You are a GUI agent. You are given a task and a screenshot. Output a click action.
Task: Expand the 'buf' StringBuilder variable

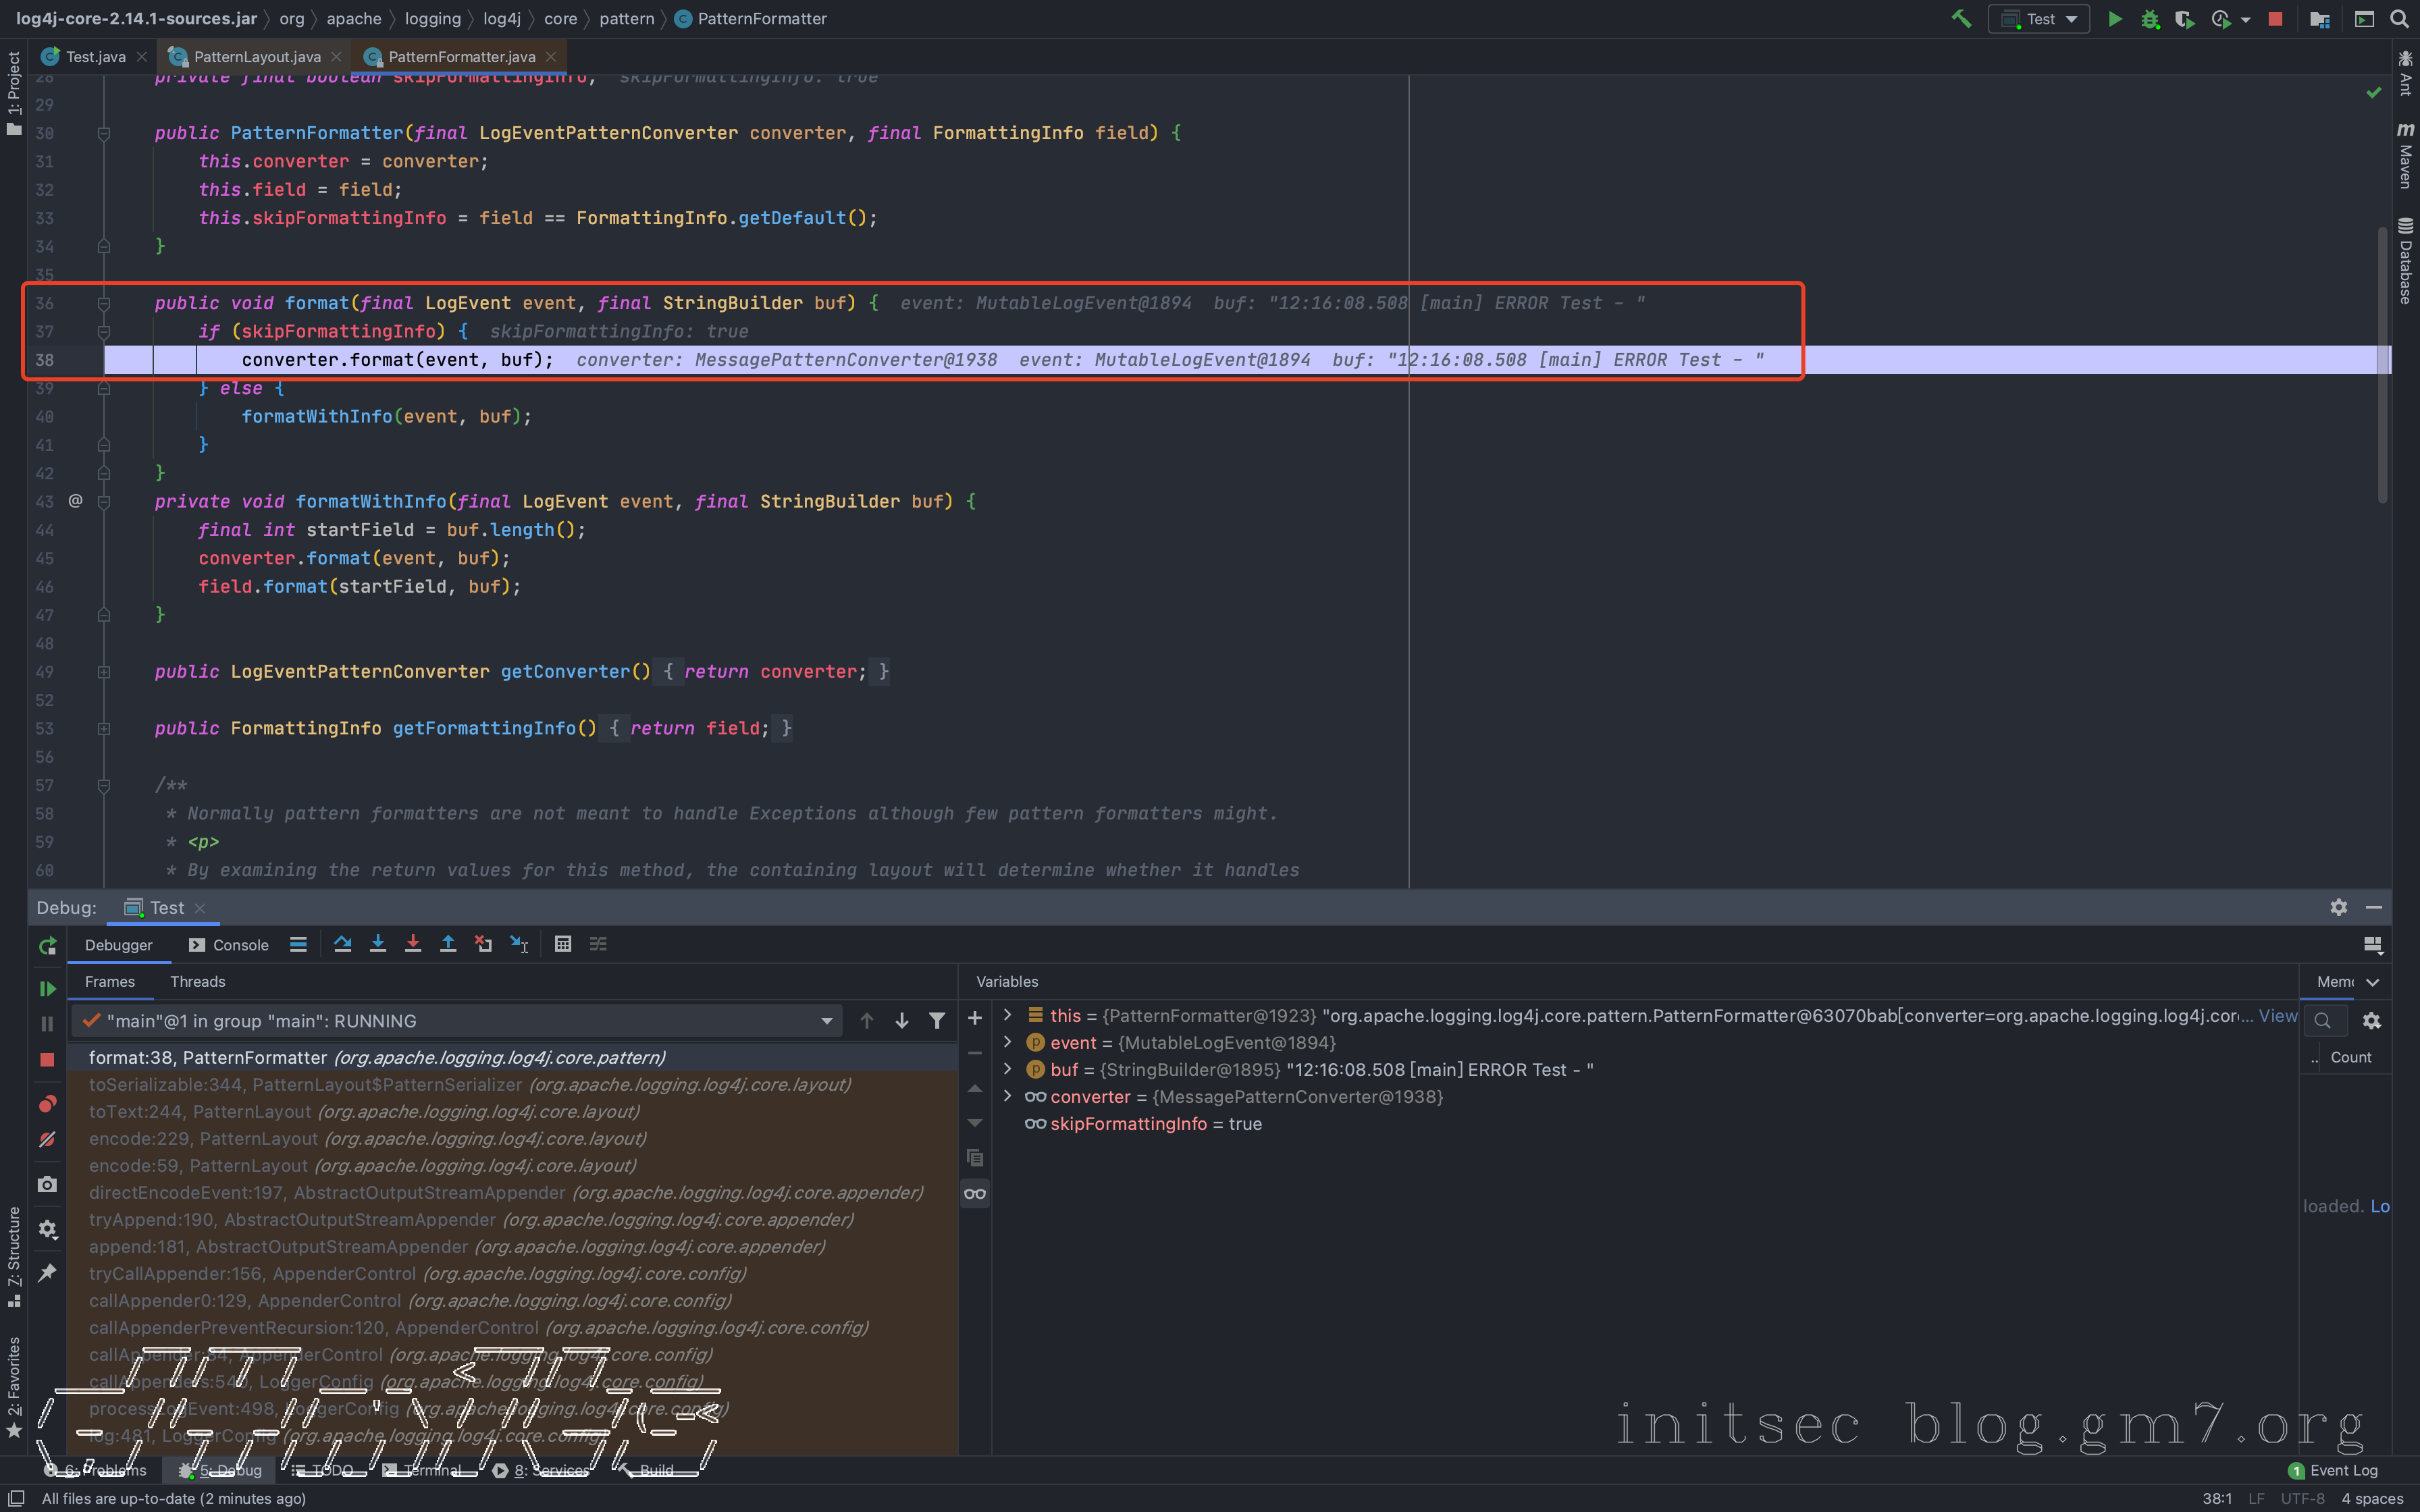tap(1008, 1069)
